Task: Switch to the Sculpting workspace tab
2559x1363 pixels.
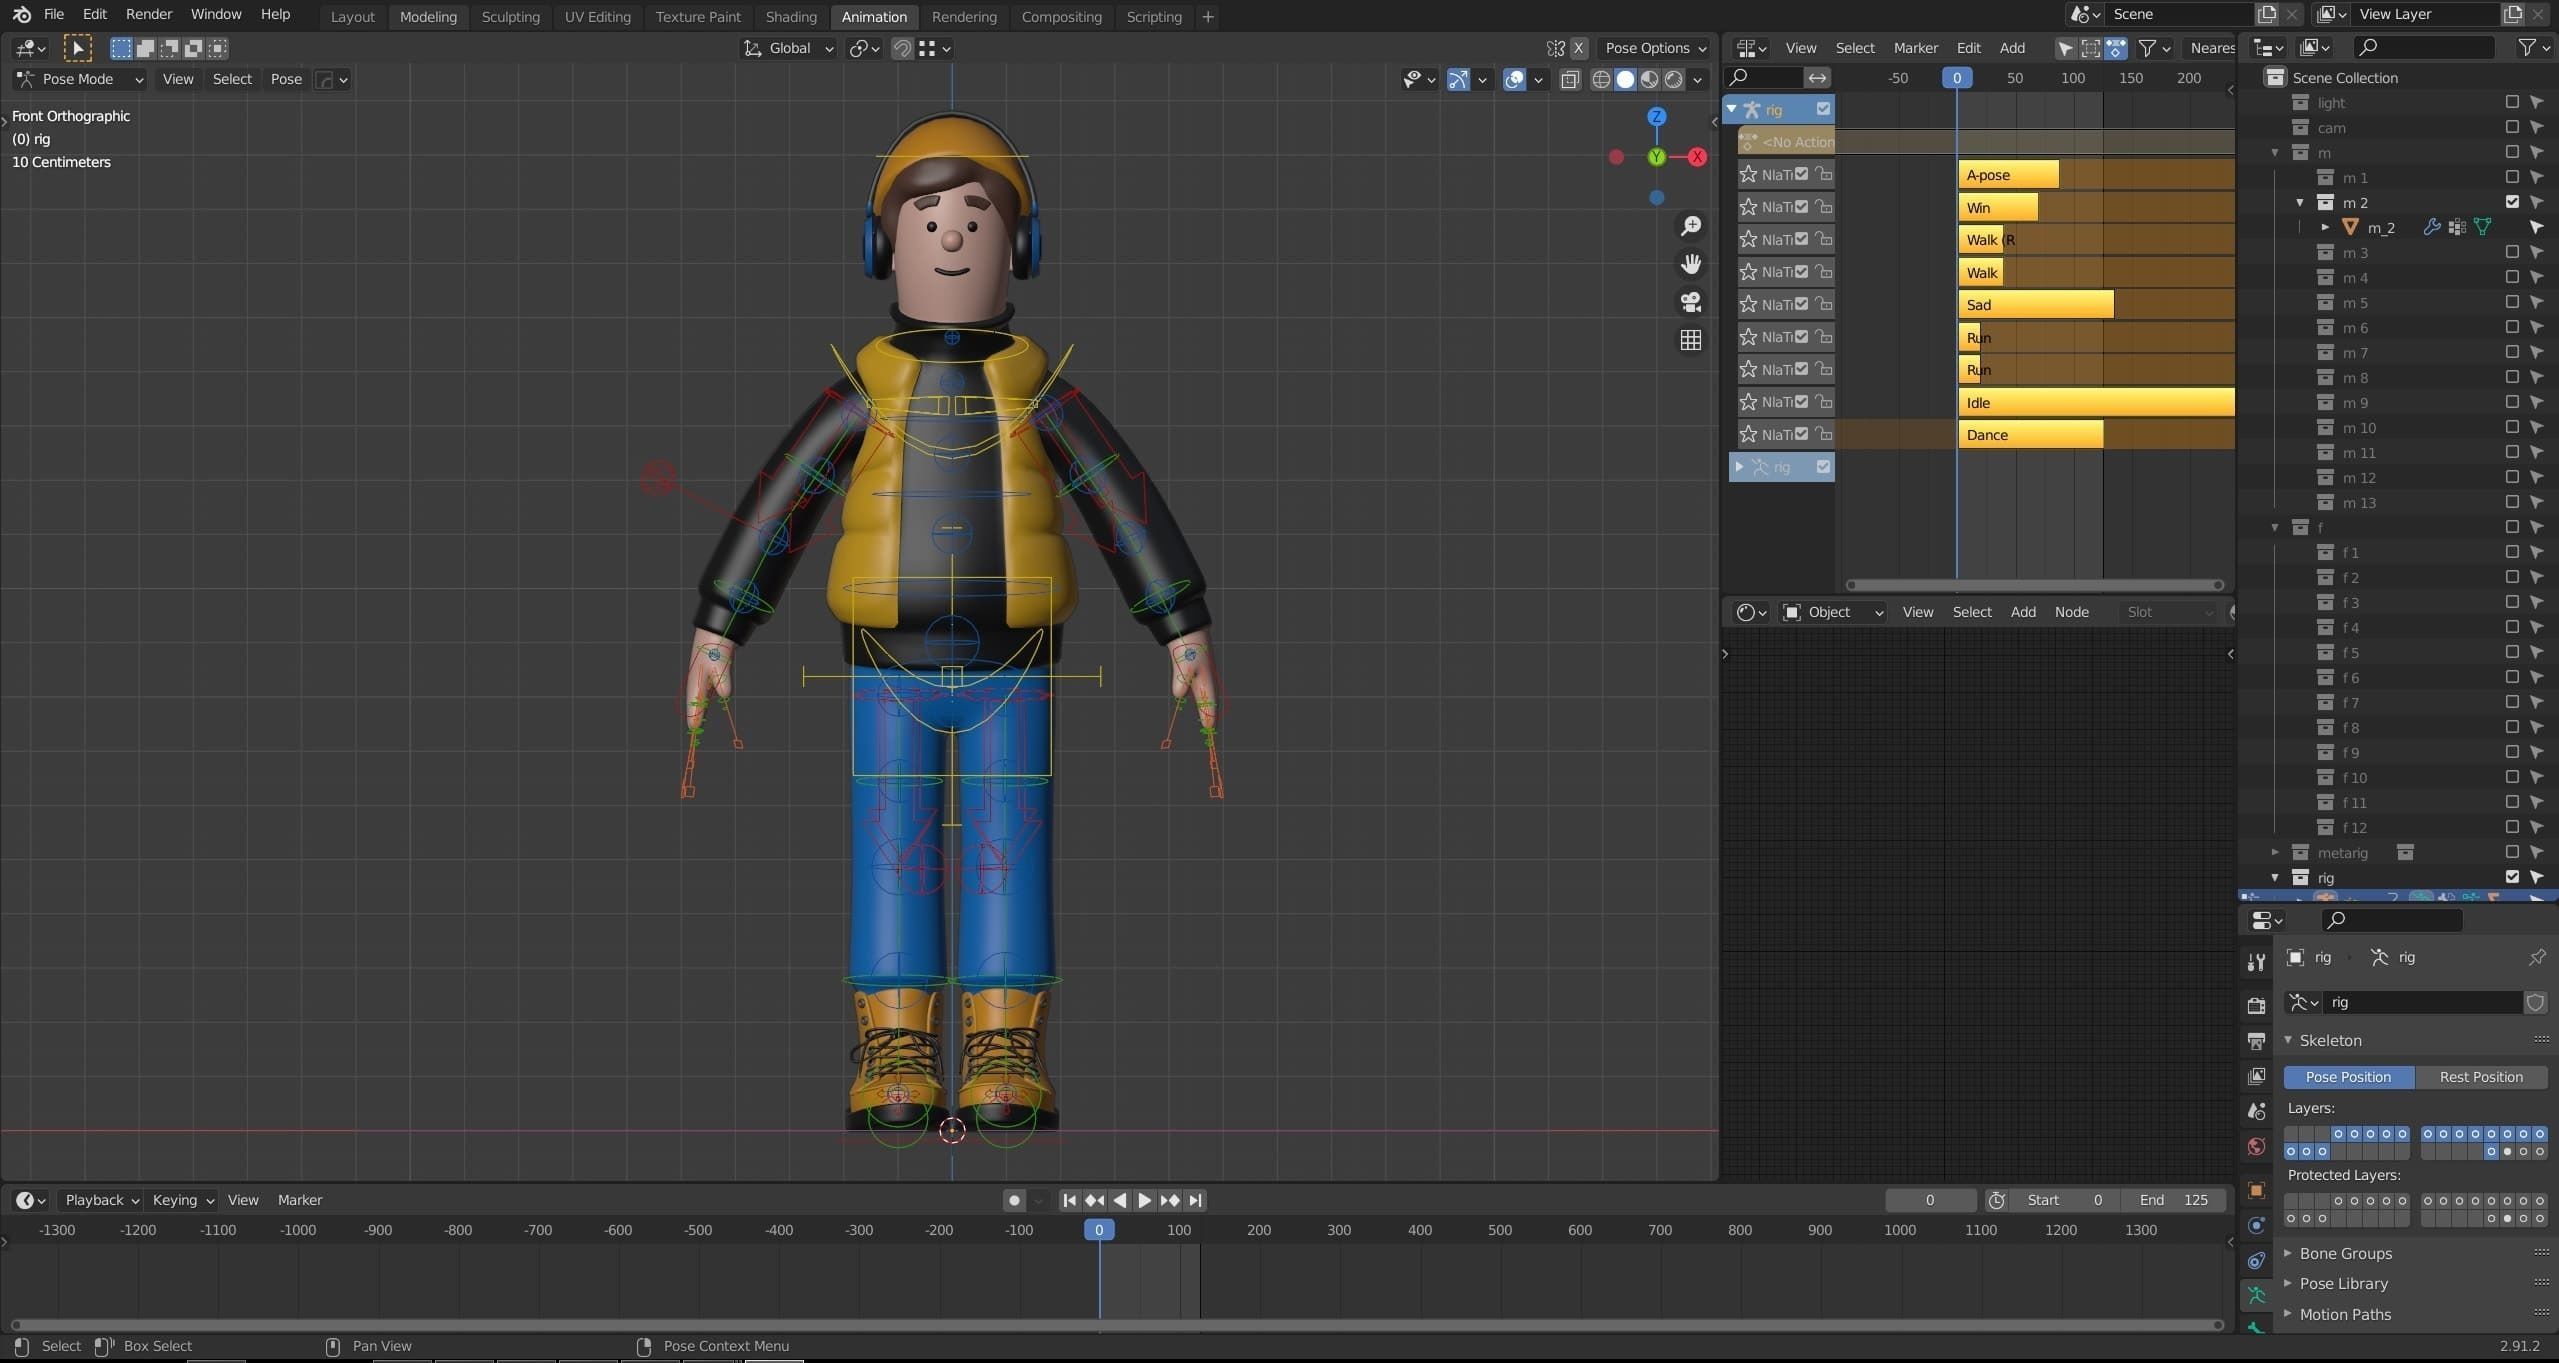Action: click(x=510, y=17)
